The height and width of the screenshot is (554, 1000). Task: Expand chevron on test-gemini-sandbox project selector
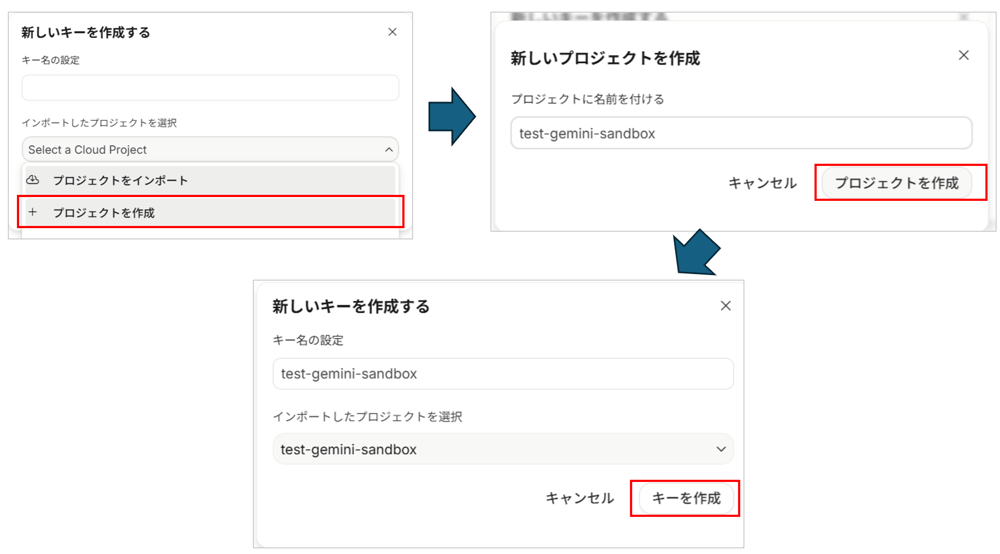721,450
